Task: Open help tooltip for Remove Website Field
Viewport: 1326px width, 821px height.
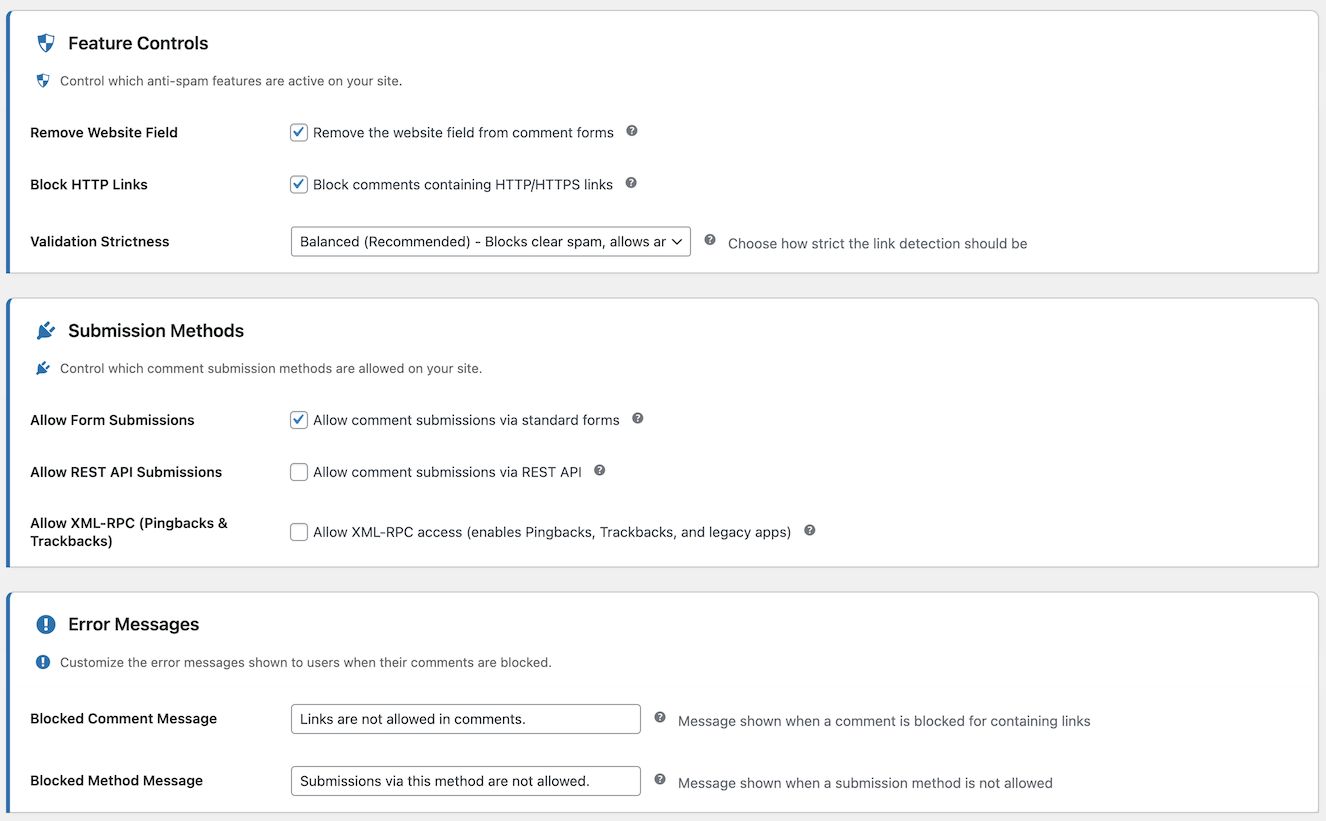Action: tap(631, 131)
